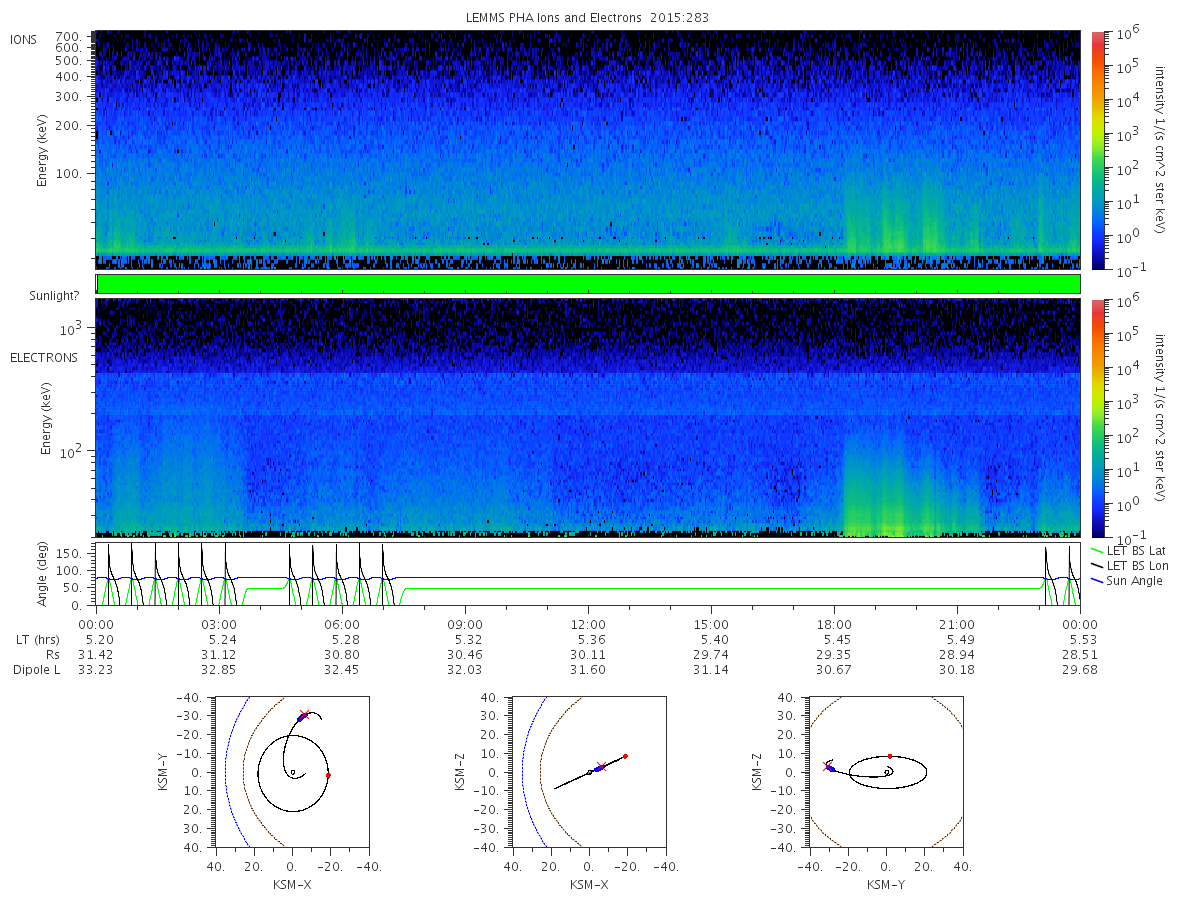Image resolution: width=1200 pixels, height=900 pixels.
Task: Click the electrons intensity units label beside color bar
Action: (x=1161, y=417)
